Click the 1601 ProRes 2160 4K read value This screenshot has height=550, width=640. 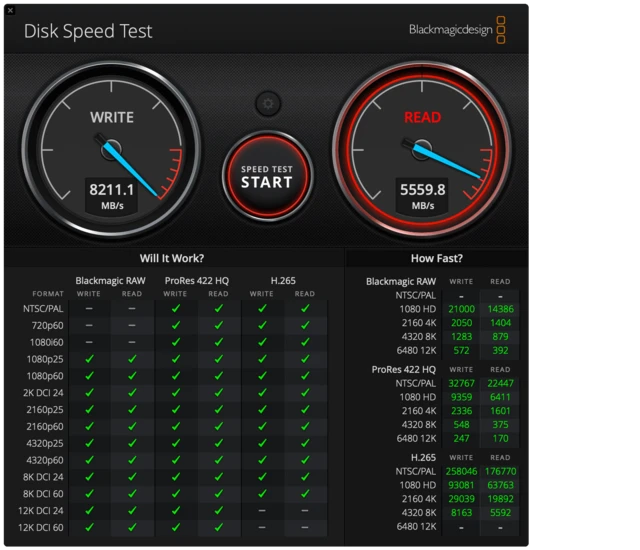click(500, 411)
